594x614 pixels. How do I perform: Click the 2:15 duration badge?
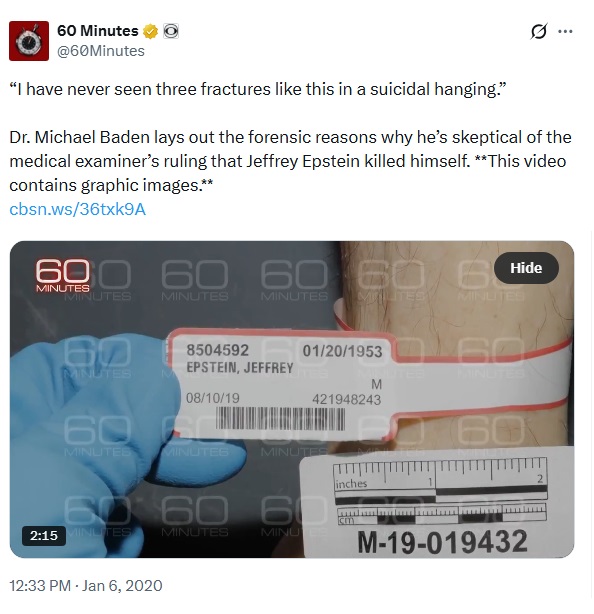(44, 535)
